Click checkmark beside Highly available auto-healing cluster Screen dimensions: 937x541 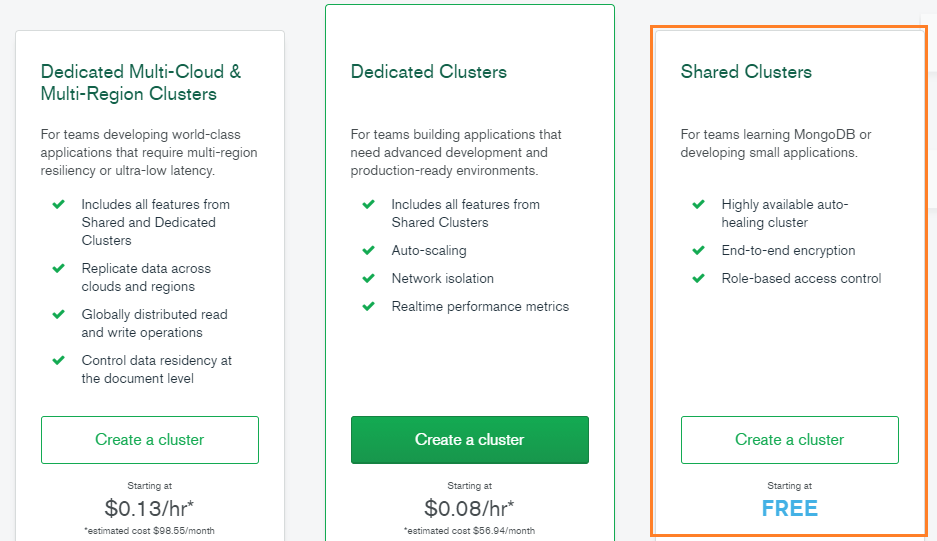(698, 204)
